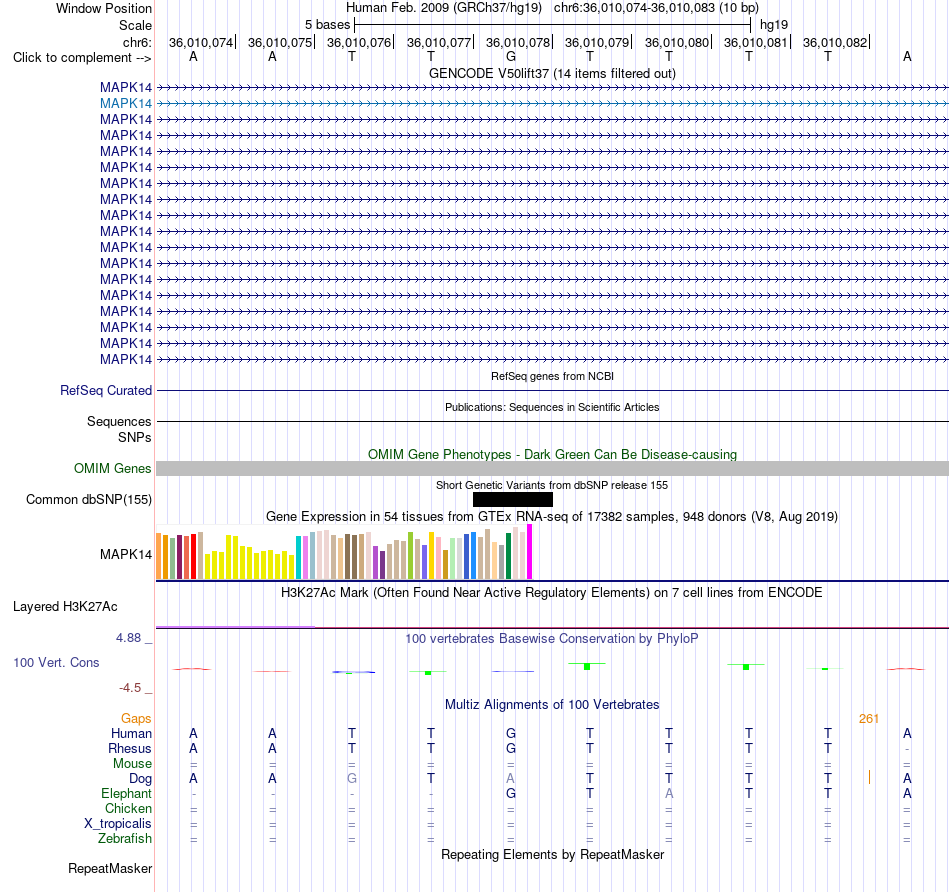Click the gray G base in the Dog row
Viewport: 950px width, 892px height.
tap(352, 778)
